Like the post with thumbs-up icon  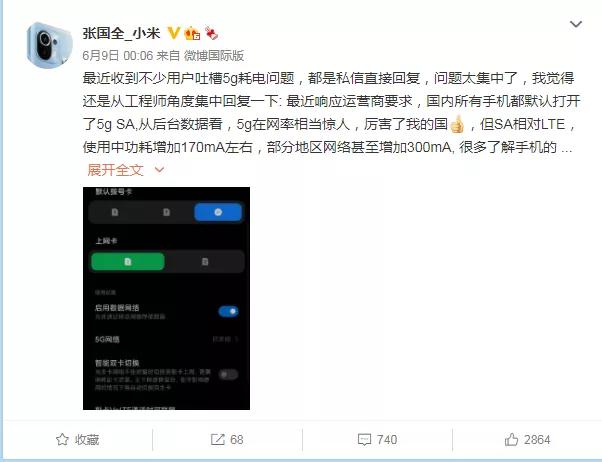click(511, 439)
